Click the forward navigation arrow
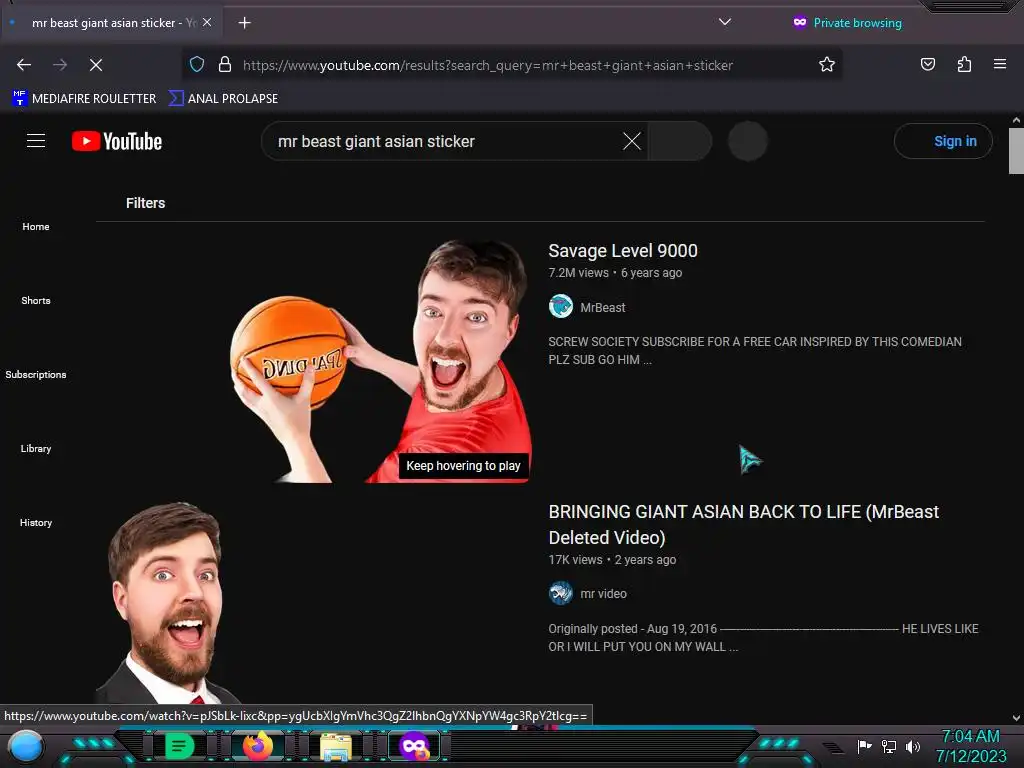The height and width of the screenshot is (768, 1024). point(60,65)
